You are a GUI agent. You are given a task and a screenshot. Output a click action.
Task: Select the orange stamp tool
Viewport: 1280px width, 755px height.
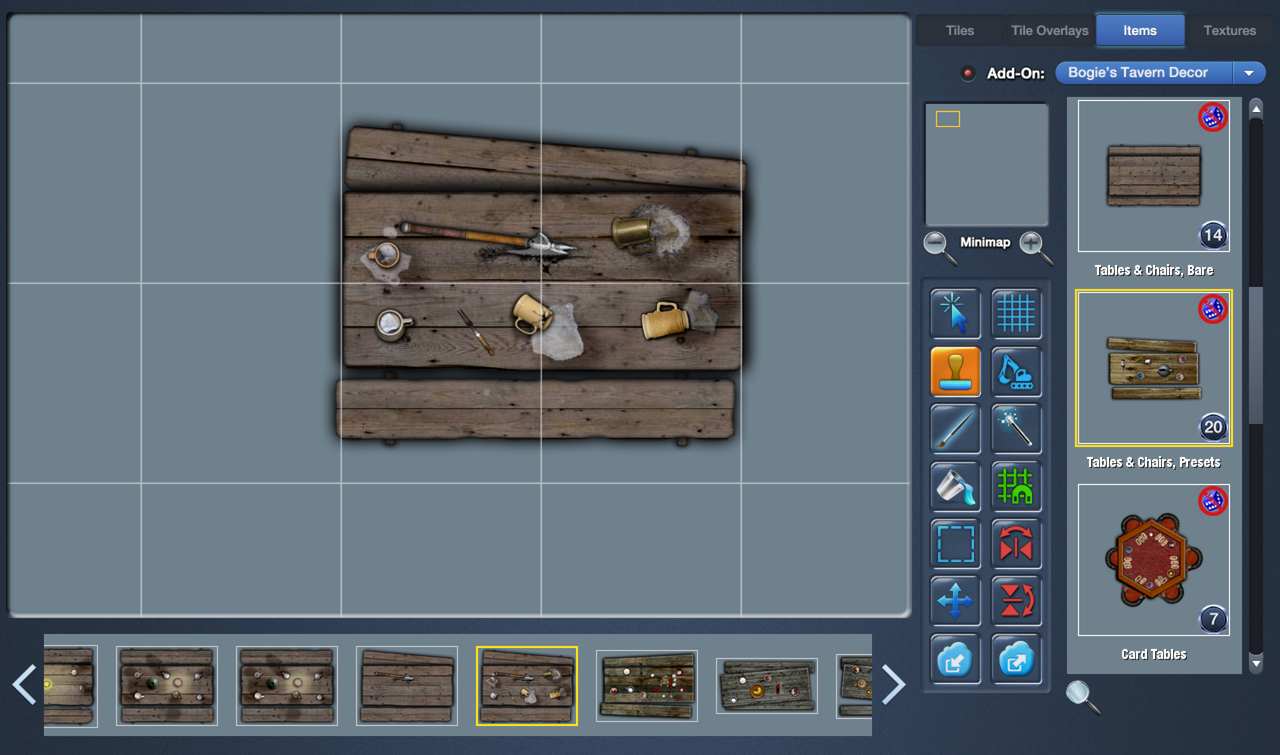point(955,372)
